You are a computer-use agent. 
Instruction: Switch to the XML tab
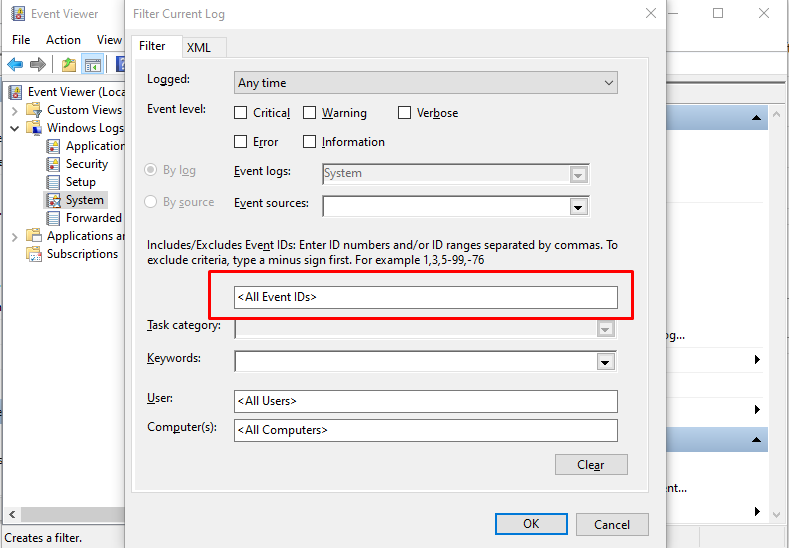click(199, 47)
